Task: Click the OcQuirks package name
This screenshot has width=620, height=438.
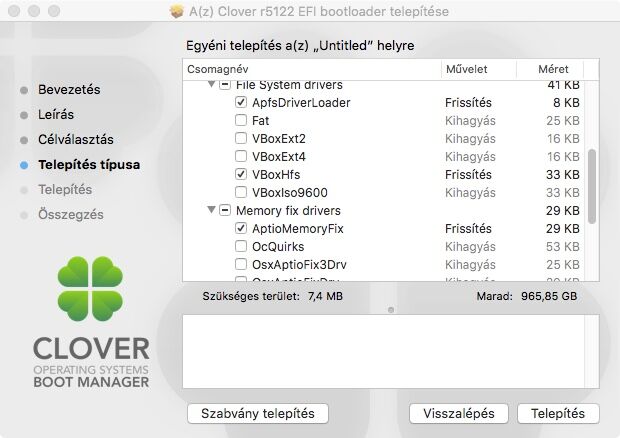Action: [x=278, y=247]
